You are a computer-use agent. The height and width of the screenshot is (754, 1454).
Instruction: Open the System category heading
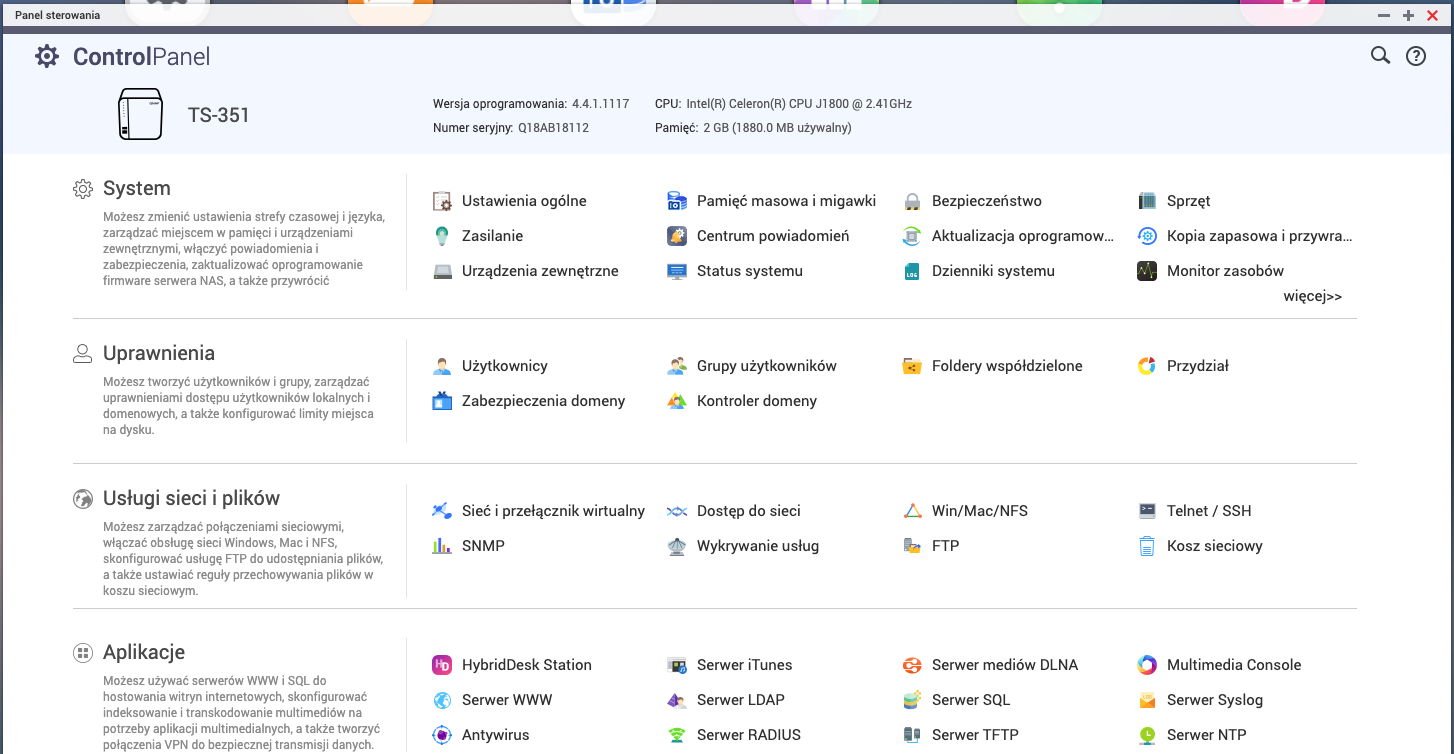coord(136,188)
